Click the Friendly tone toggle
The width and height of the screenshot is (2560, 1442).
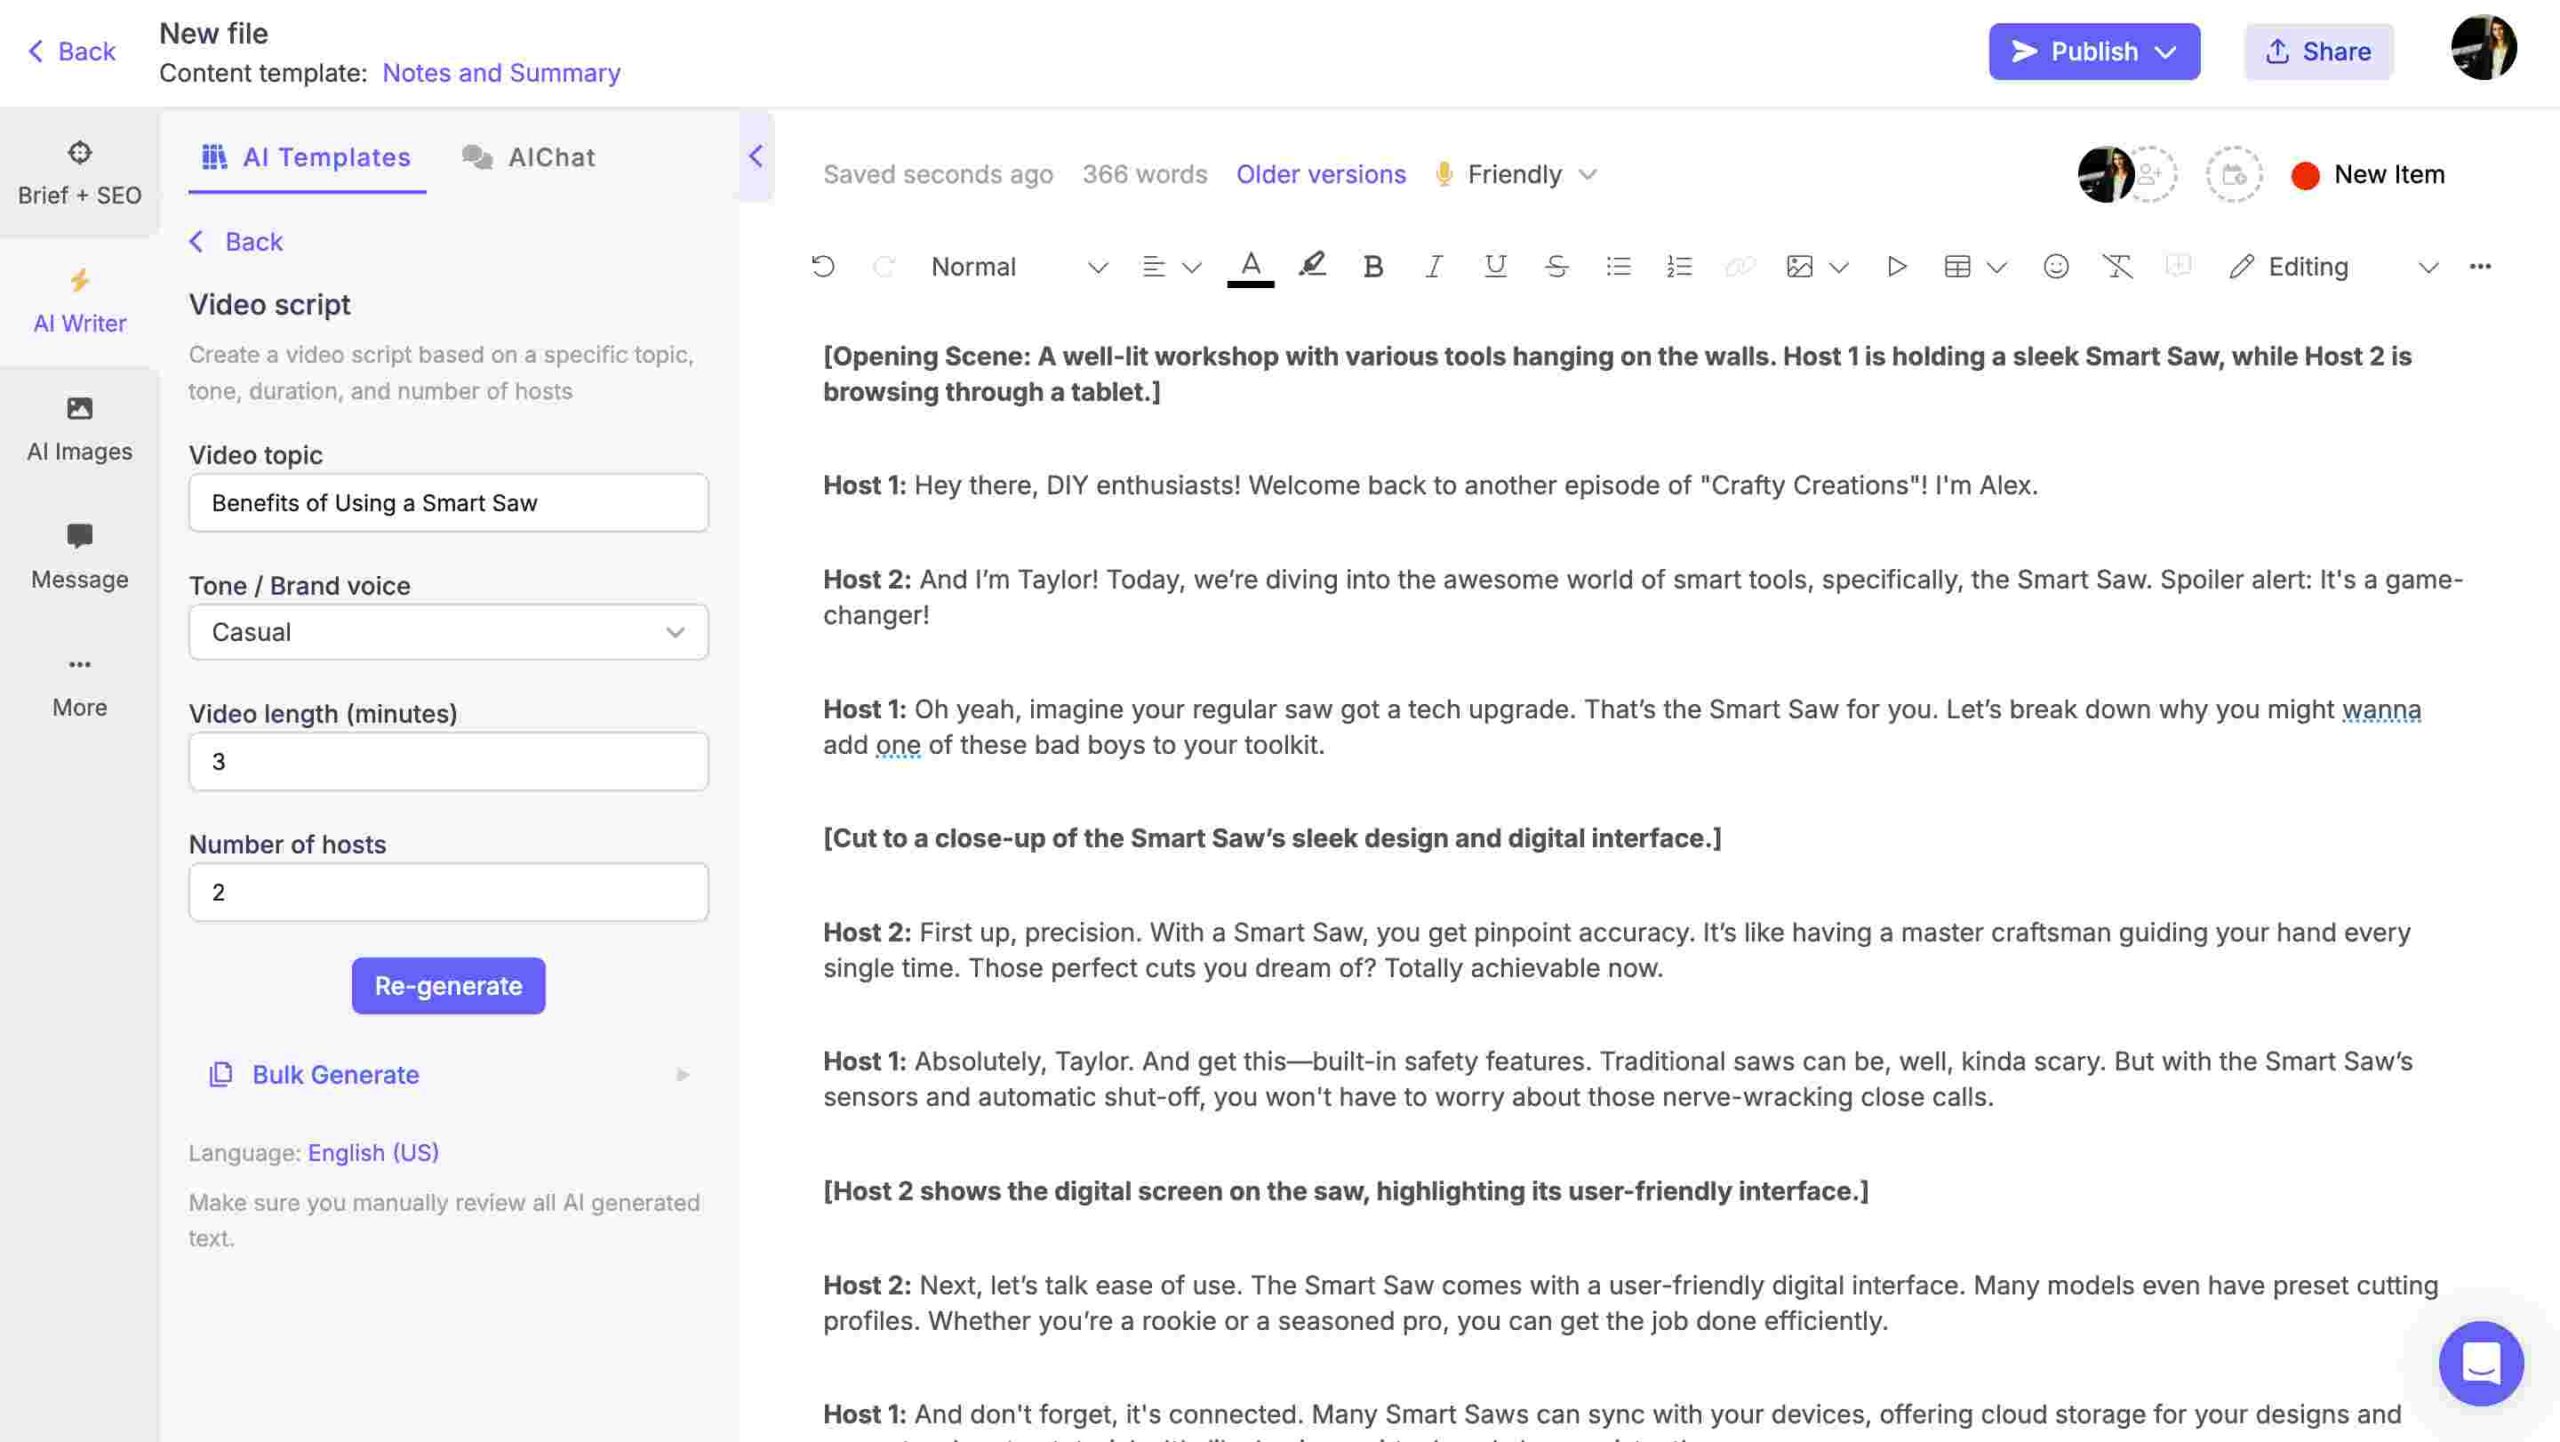pos(1512,174)
